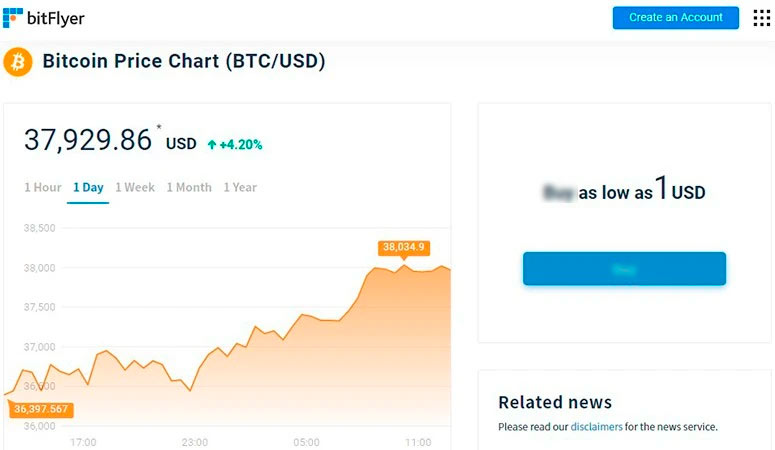
Task: Click the Bitcoin Price Chart (BTC/USD) heading
Action: coord(183,62)
